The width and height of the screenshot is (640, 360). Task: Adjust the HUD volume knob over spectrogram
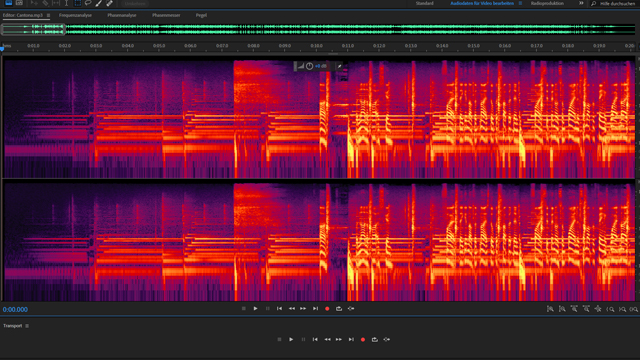309,66
